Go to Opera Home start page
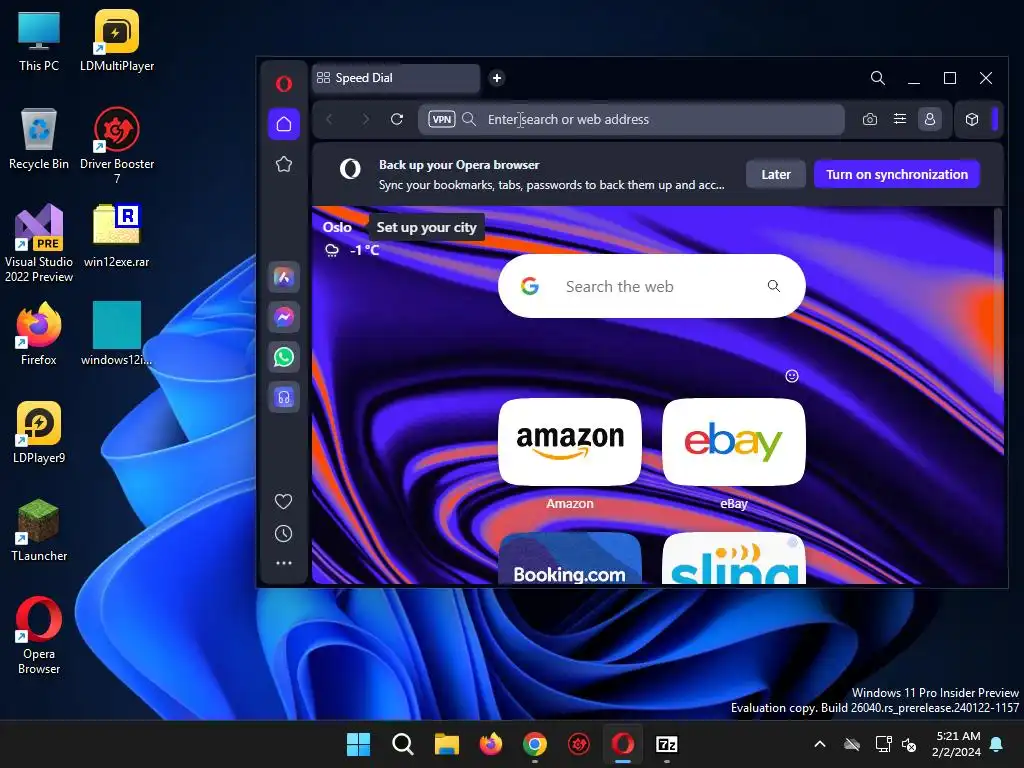 pos(283,123)
